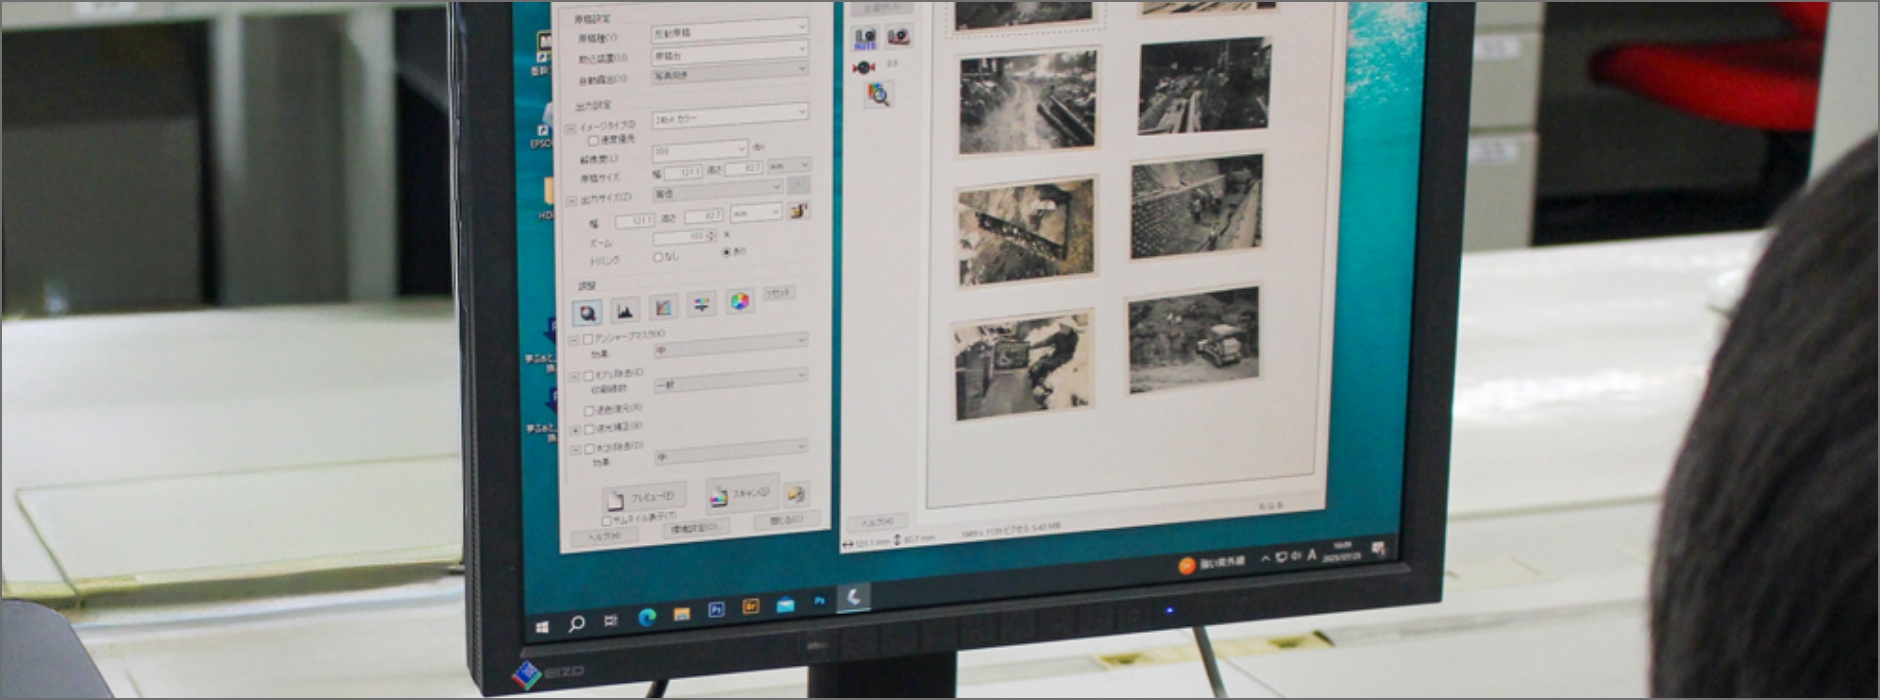Click the preview zoom magnifier icon
Image resolution: width=1880 pixels, height=700 pixels.
point(878,95)
